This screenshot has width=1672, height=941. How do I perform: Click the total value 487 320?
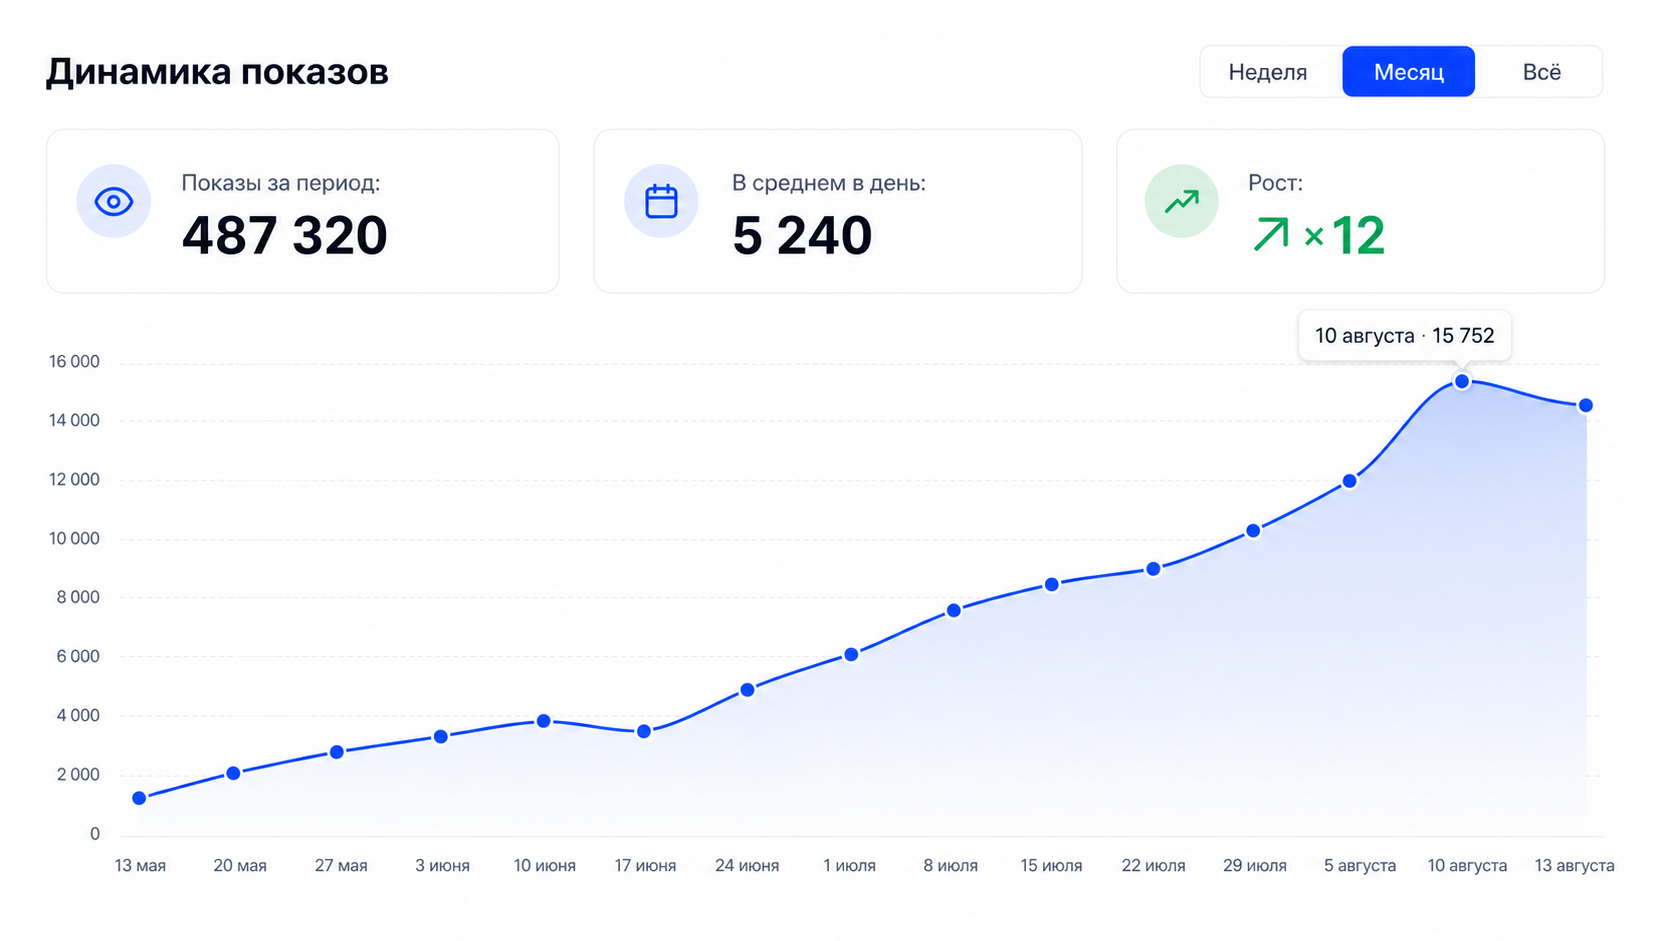285,236
